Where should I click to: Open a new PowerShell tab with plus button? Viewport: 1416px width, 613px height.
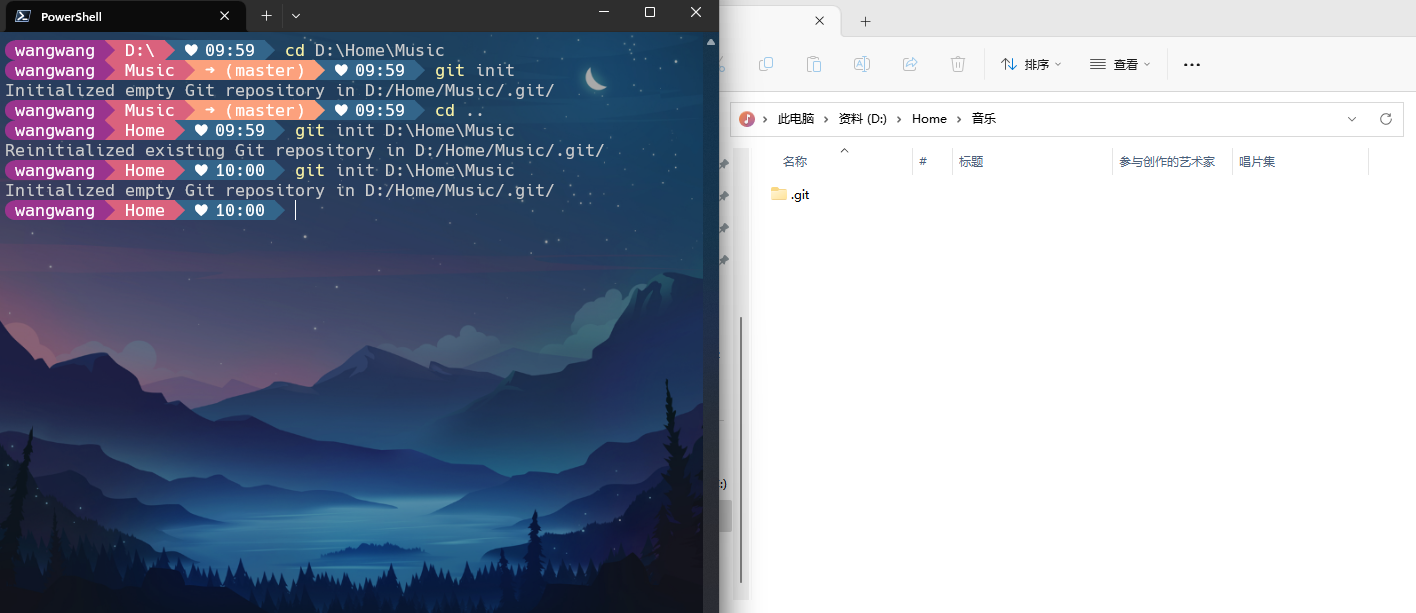tap(266, 16)
